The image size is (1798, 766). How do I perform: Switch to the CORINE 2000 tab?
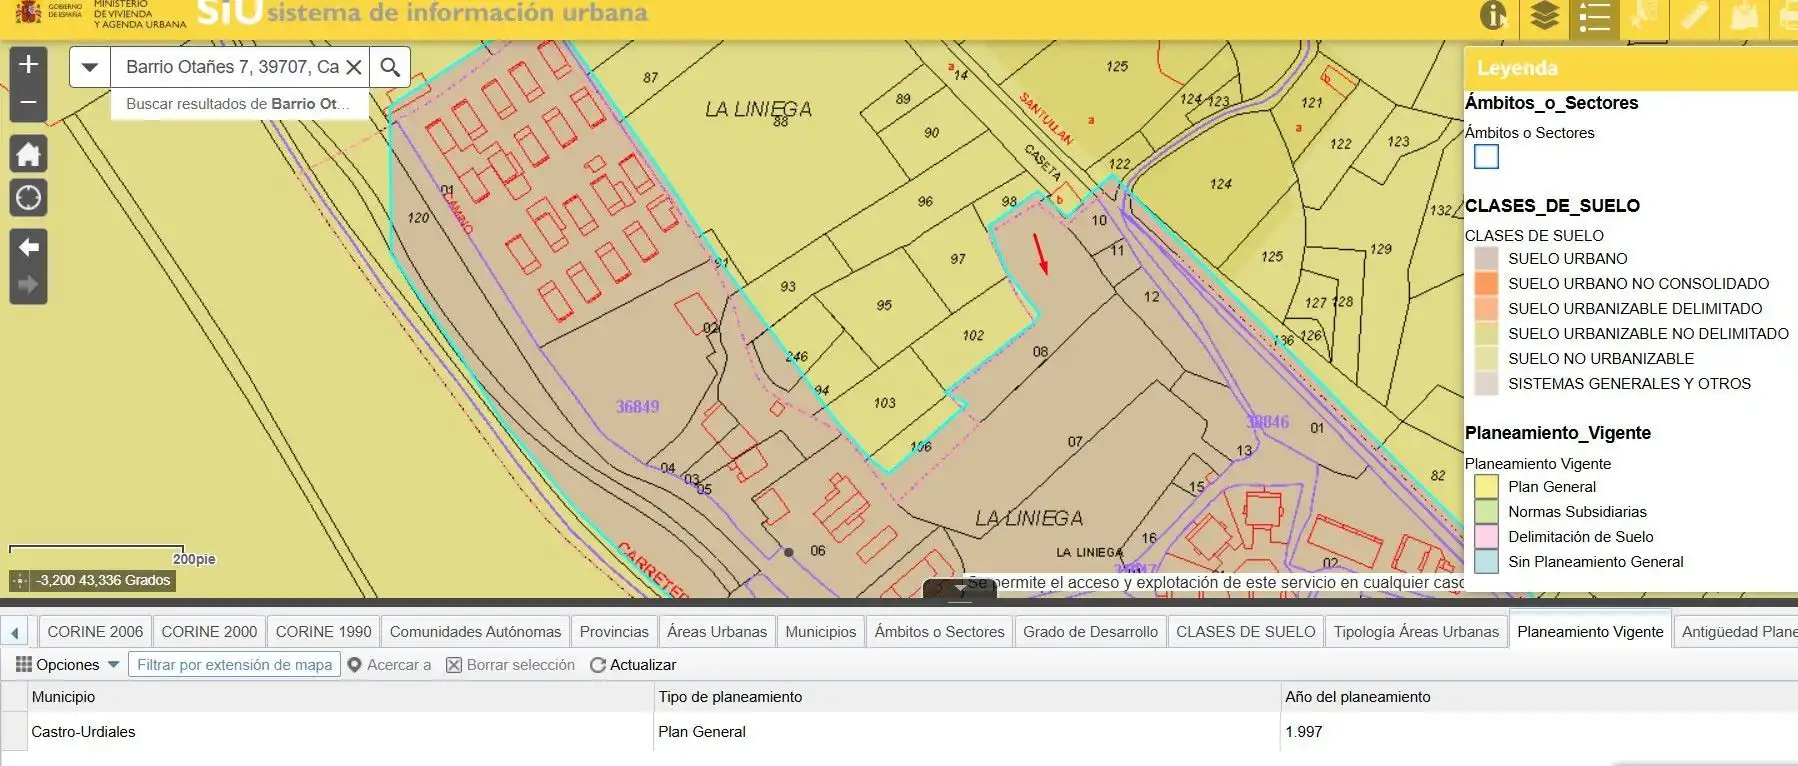click(x=209, y=632)
